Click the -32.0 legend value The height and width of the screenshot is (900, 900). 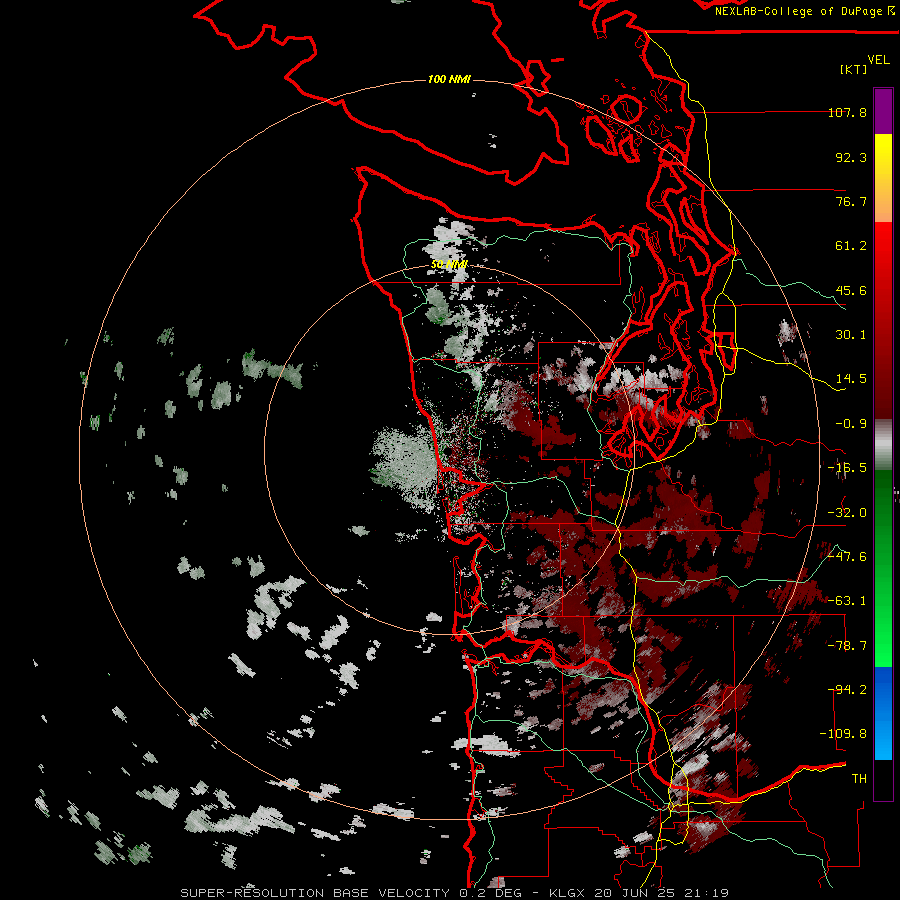(847, 513)
